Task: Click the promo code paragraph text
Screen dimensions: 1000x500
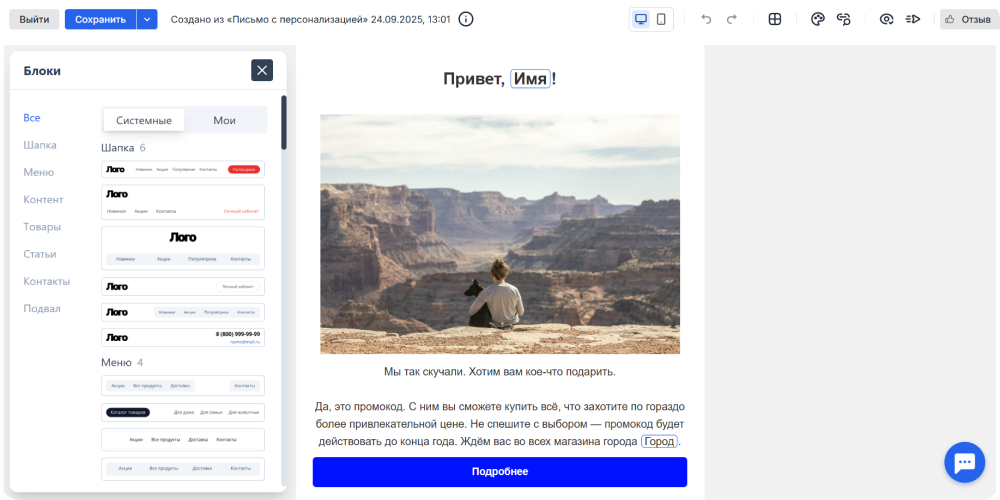Action: 500,424
